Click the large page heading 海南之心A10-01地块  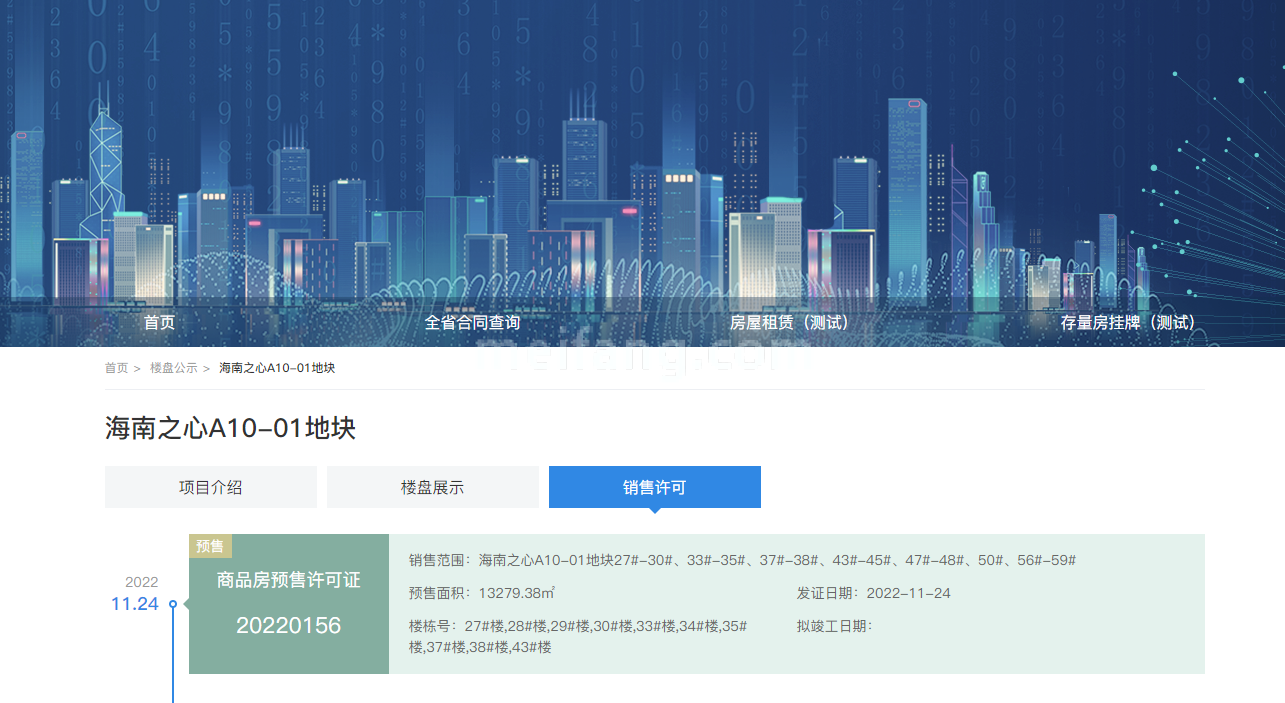click(x=230, y=428)
